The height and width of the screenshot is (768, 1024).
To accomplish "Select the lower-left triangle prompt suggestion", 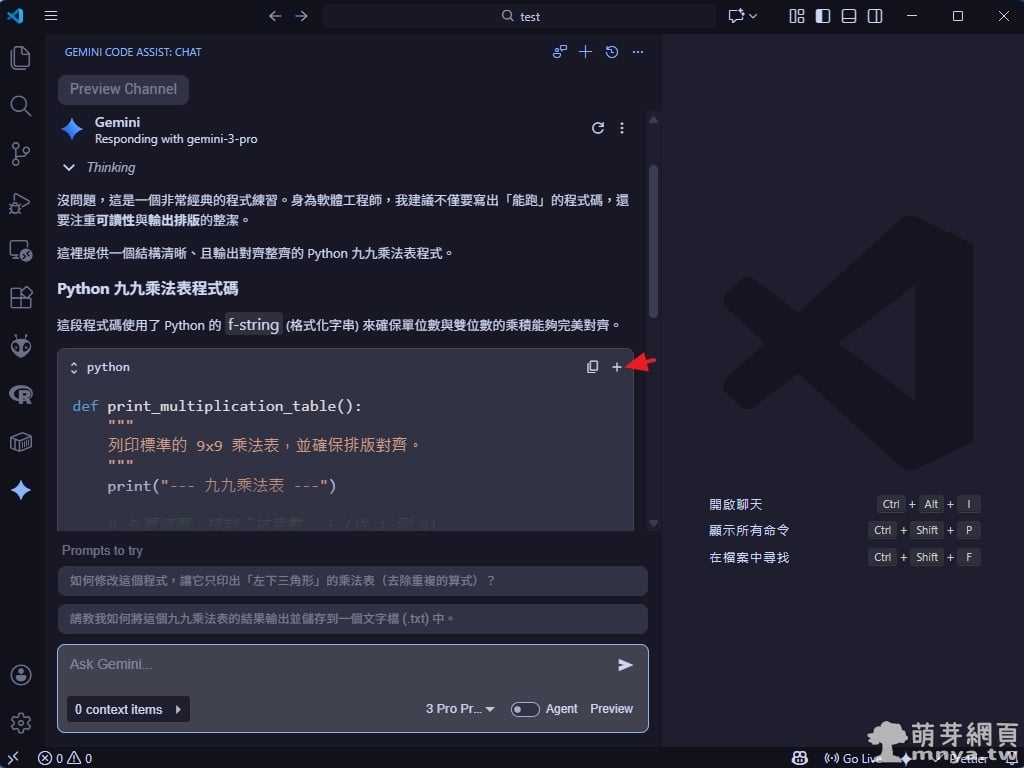I will pos(352,581).
